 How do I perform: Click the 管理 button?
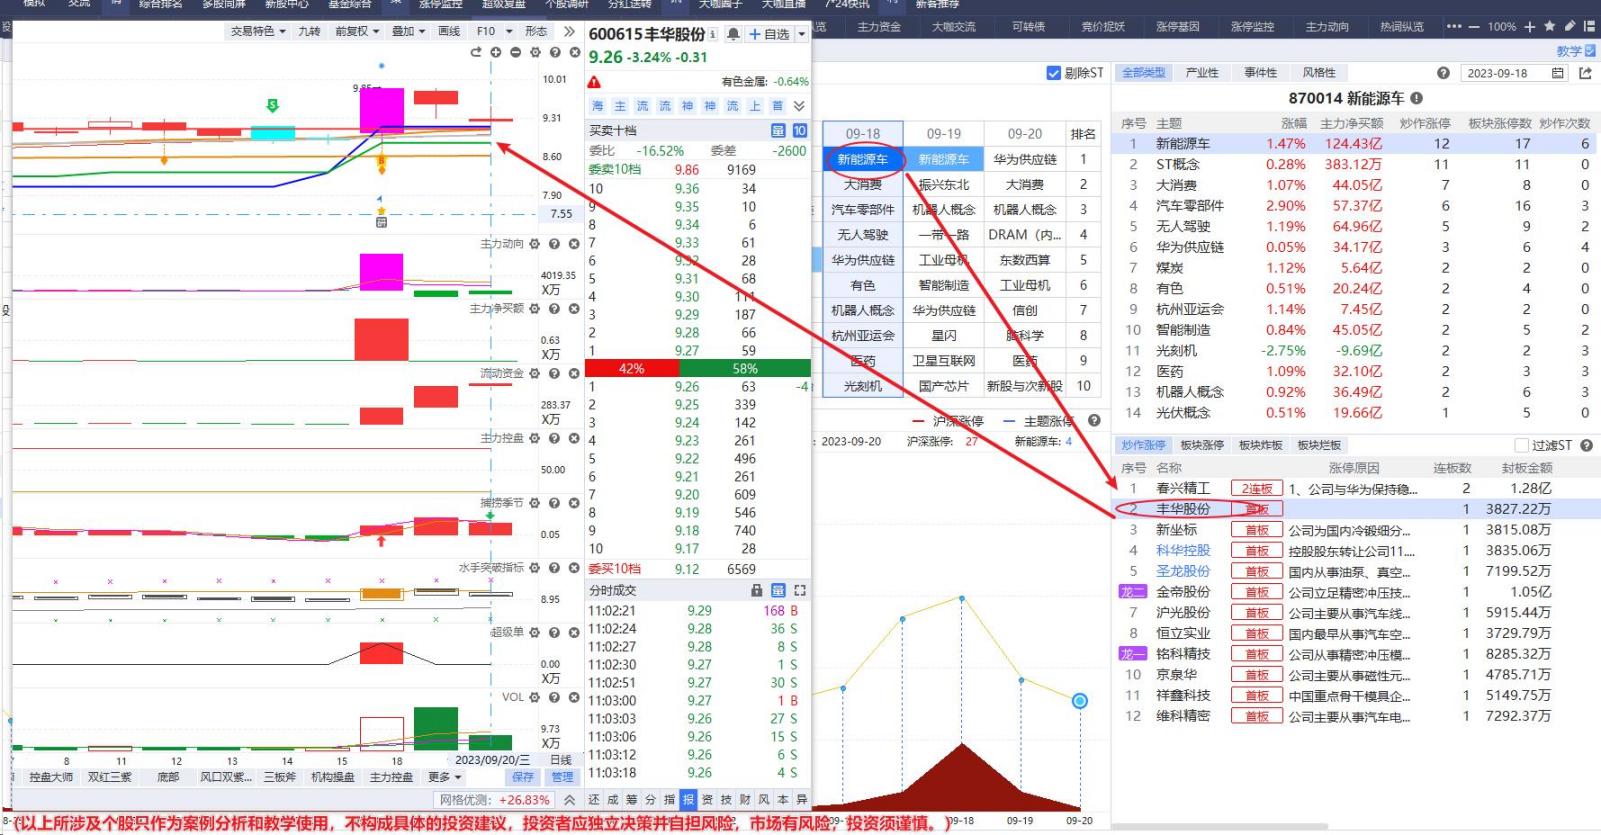[562, 777]
